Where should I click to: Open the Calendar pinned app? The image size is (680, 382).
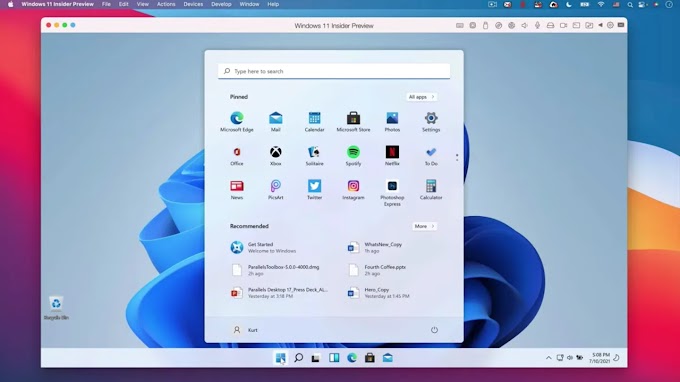pyautogui.click(x=314, y=121)
